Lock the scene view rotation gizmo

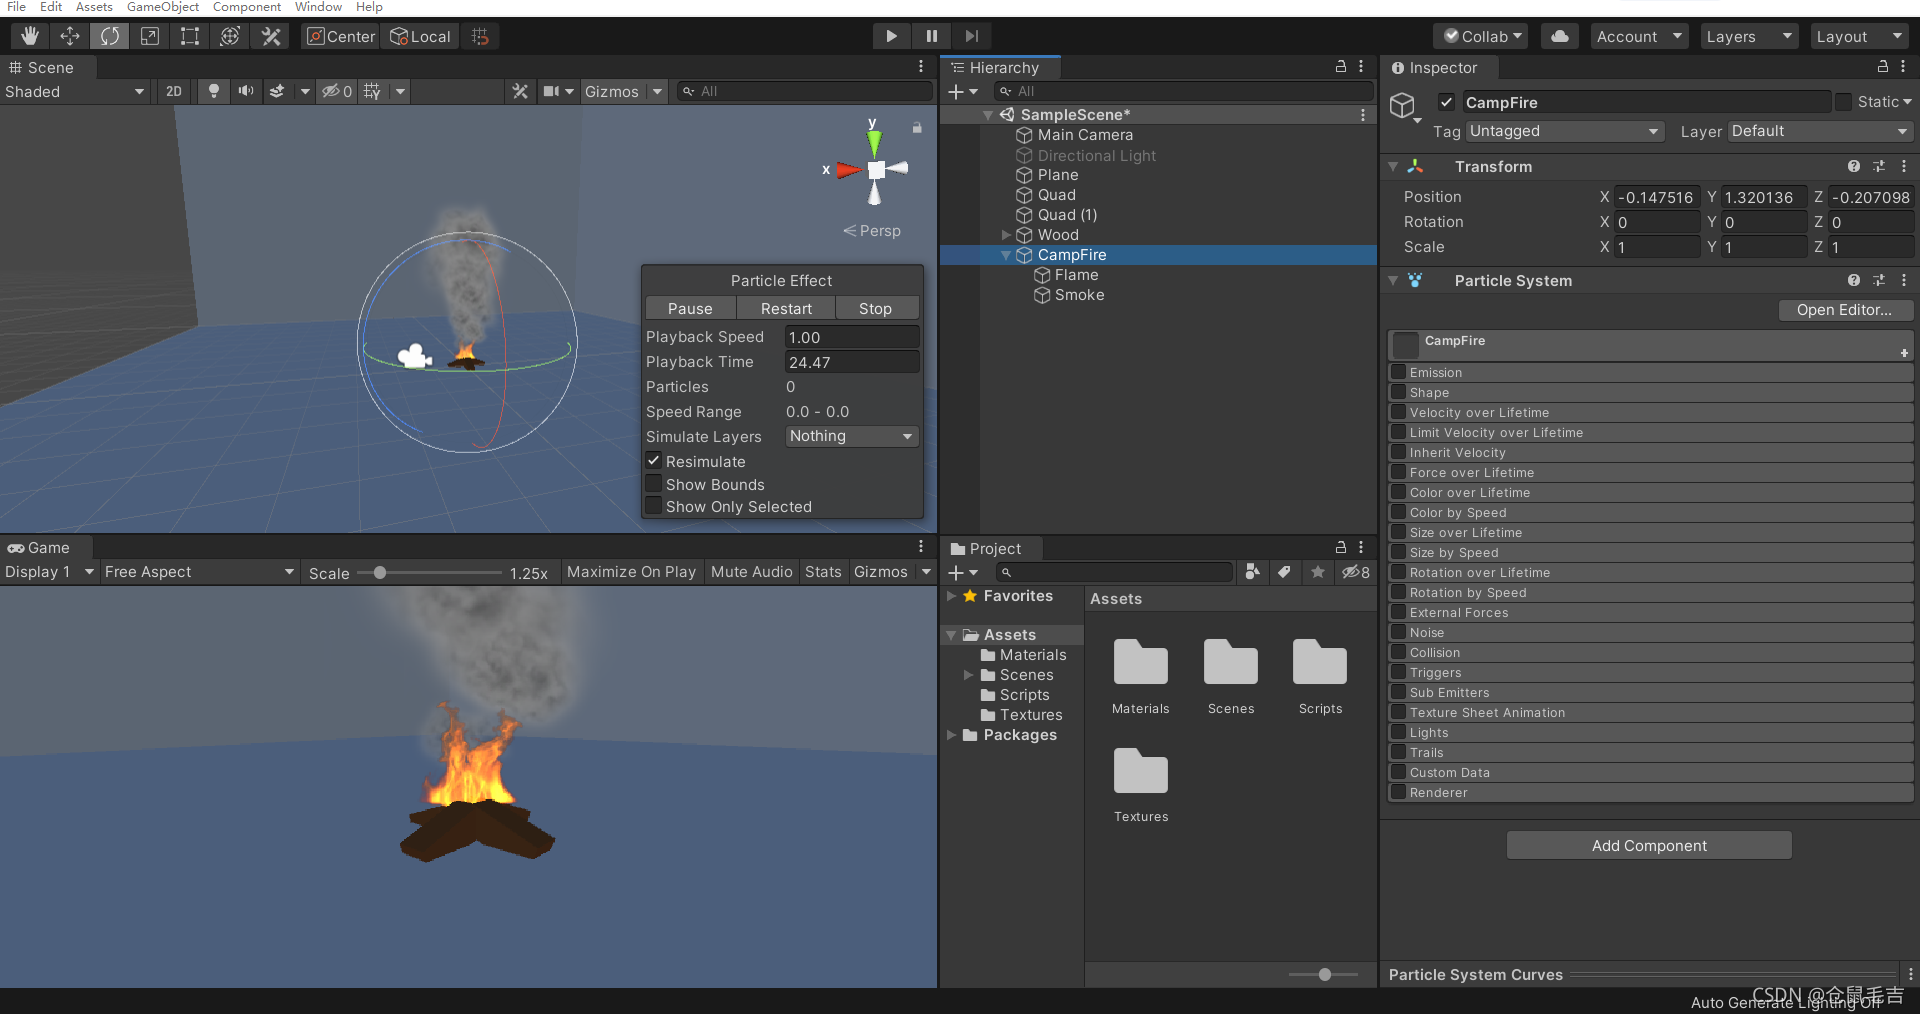917,128
